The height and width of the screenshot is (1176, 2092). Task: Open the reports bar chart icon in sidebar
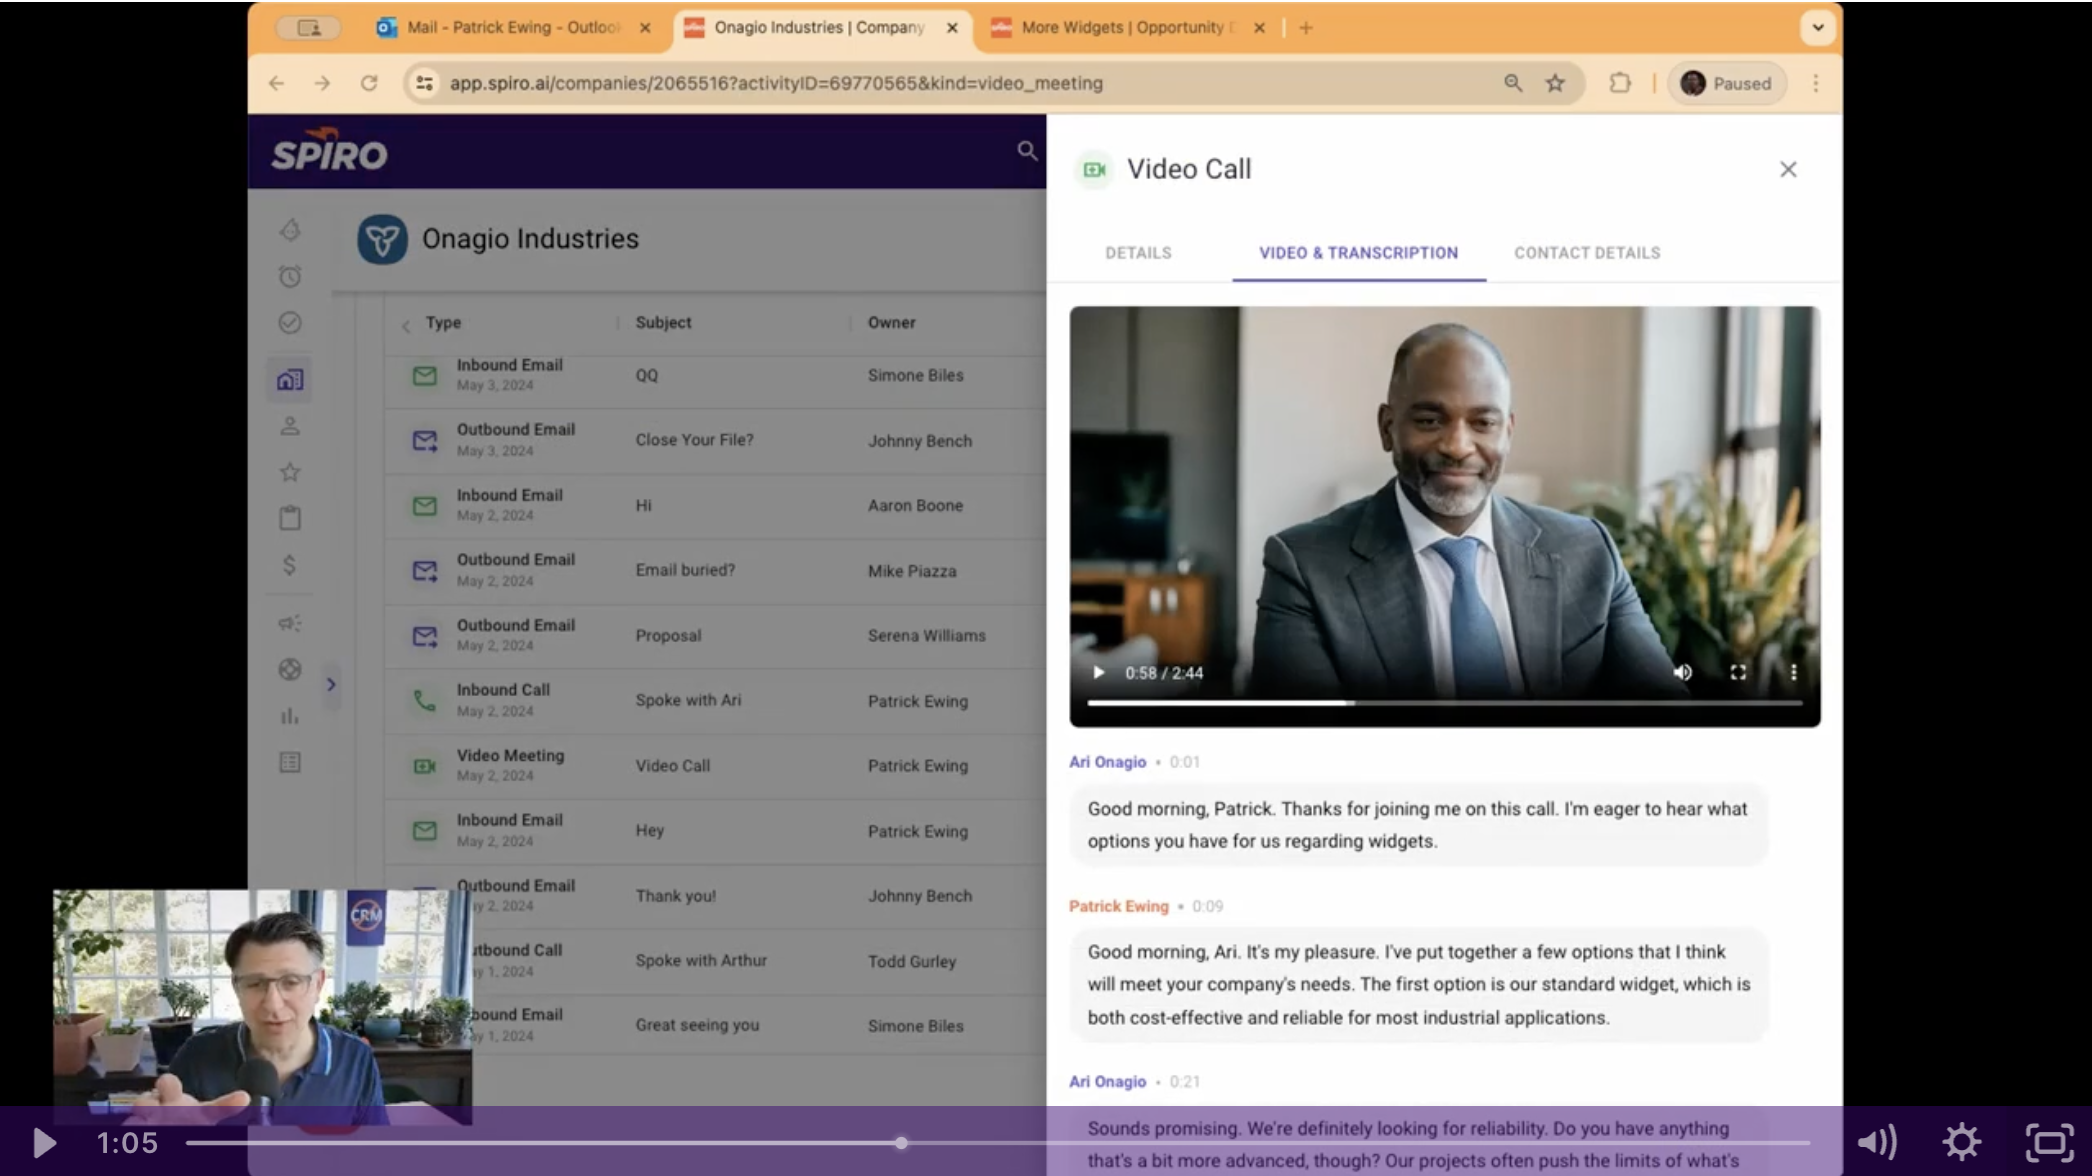point(290,716)
